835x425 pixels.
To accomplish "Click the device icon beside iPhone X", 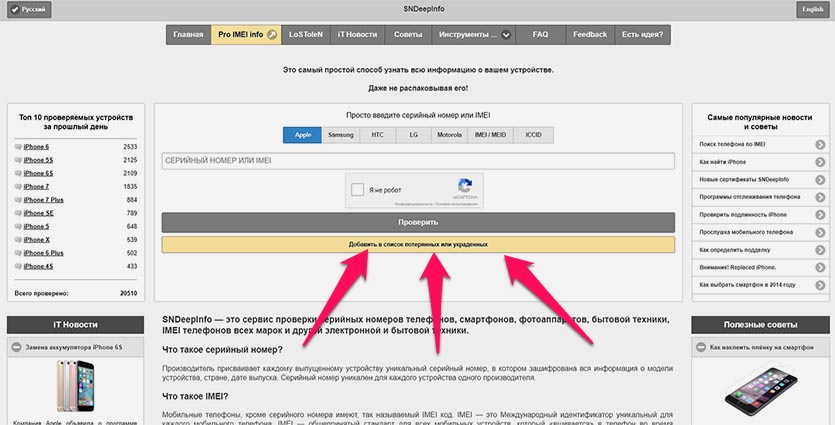I will 18,240.
